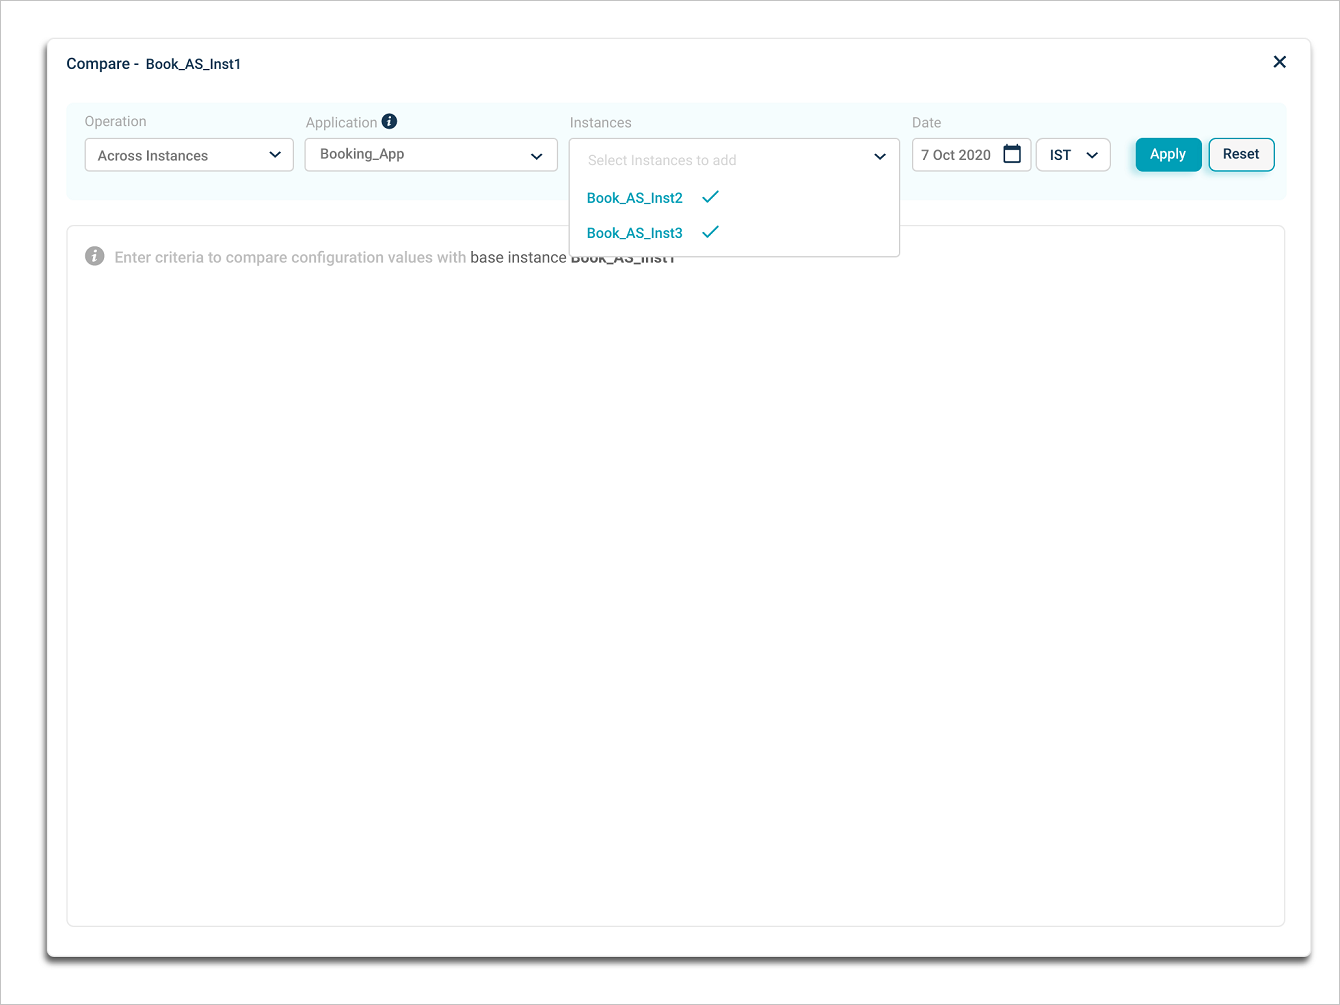Click the empty comparison results panel

pyautogui.click(x=675, y=600)
